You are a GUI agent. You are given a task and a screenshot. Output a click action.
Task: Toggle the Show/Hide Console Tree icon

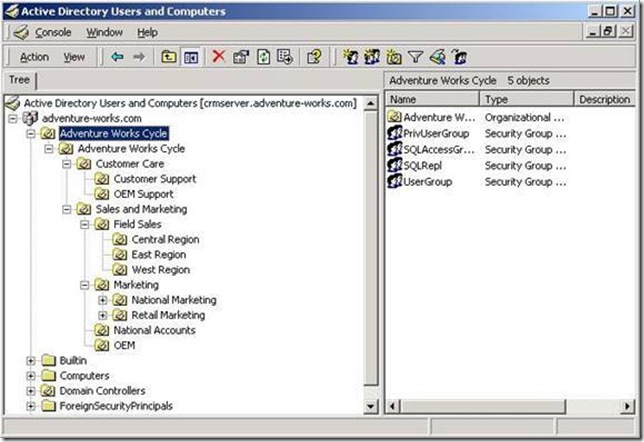tap(191, 57)
